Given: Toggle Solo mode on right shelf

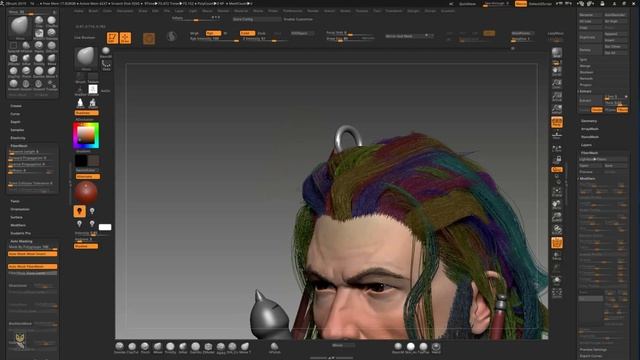Looking at the screenshot, I should (x=557, y=280).
